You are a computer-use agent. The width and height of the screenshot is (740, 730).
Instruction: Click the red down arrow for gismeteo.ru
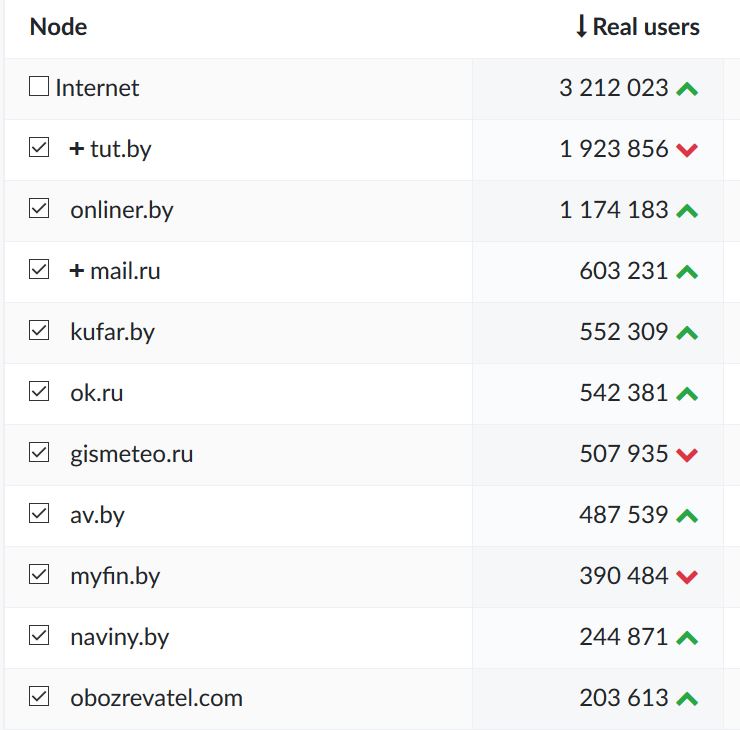coord(686,455)
